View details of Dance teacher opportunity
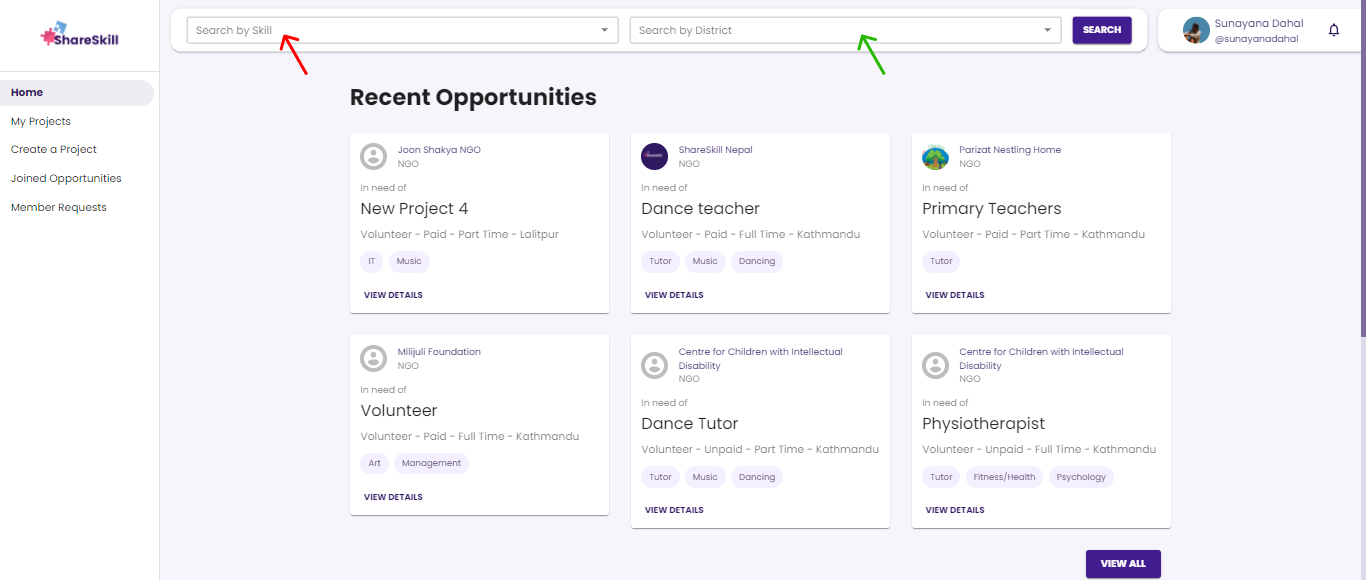The height and width of the screenshot is (580, 1366). 674,295
